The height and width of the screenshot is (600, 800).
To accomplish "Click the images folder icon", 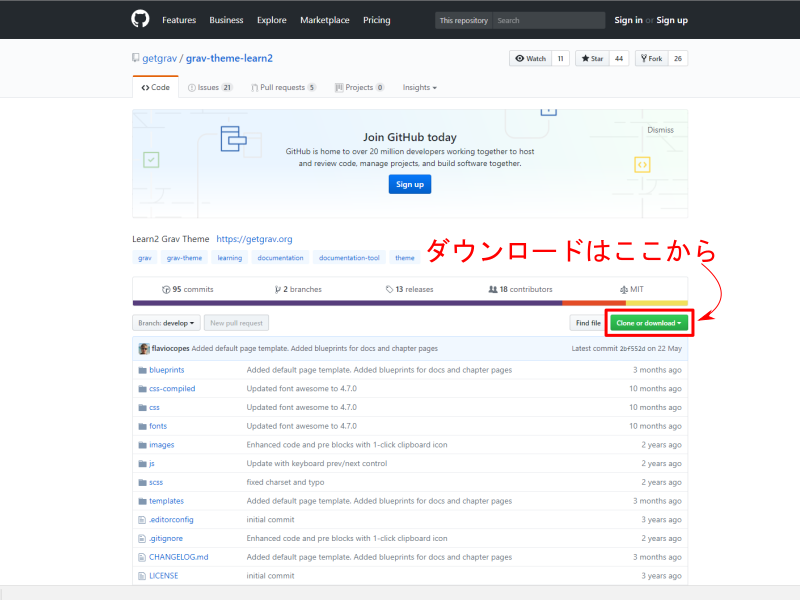I will tap(142, 445).
